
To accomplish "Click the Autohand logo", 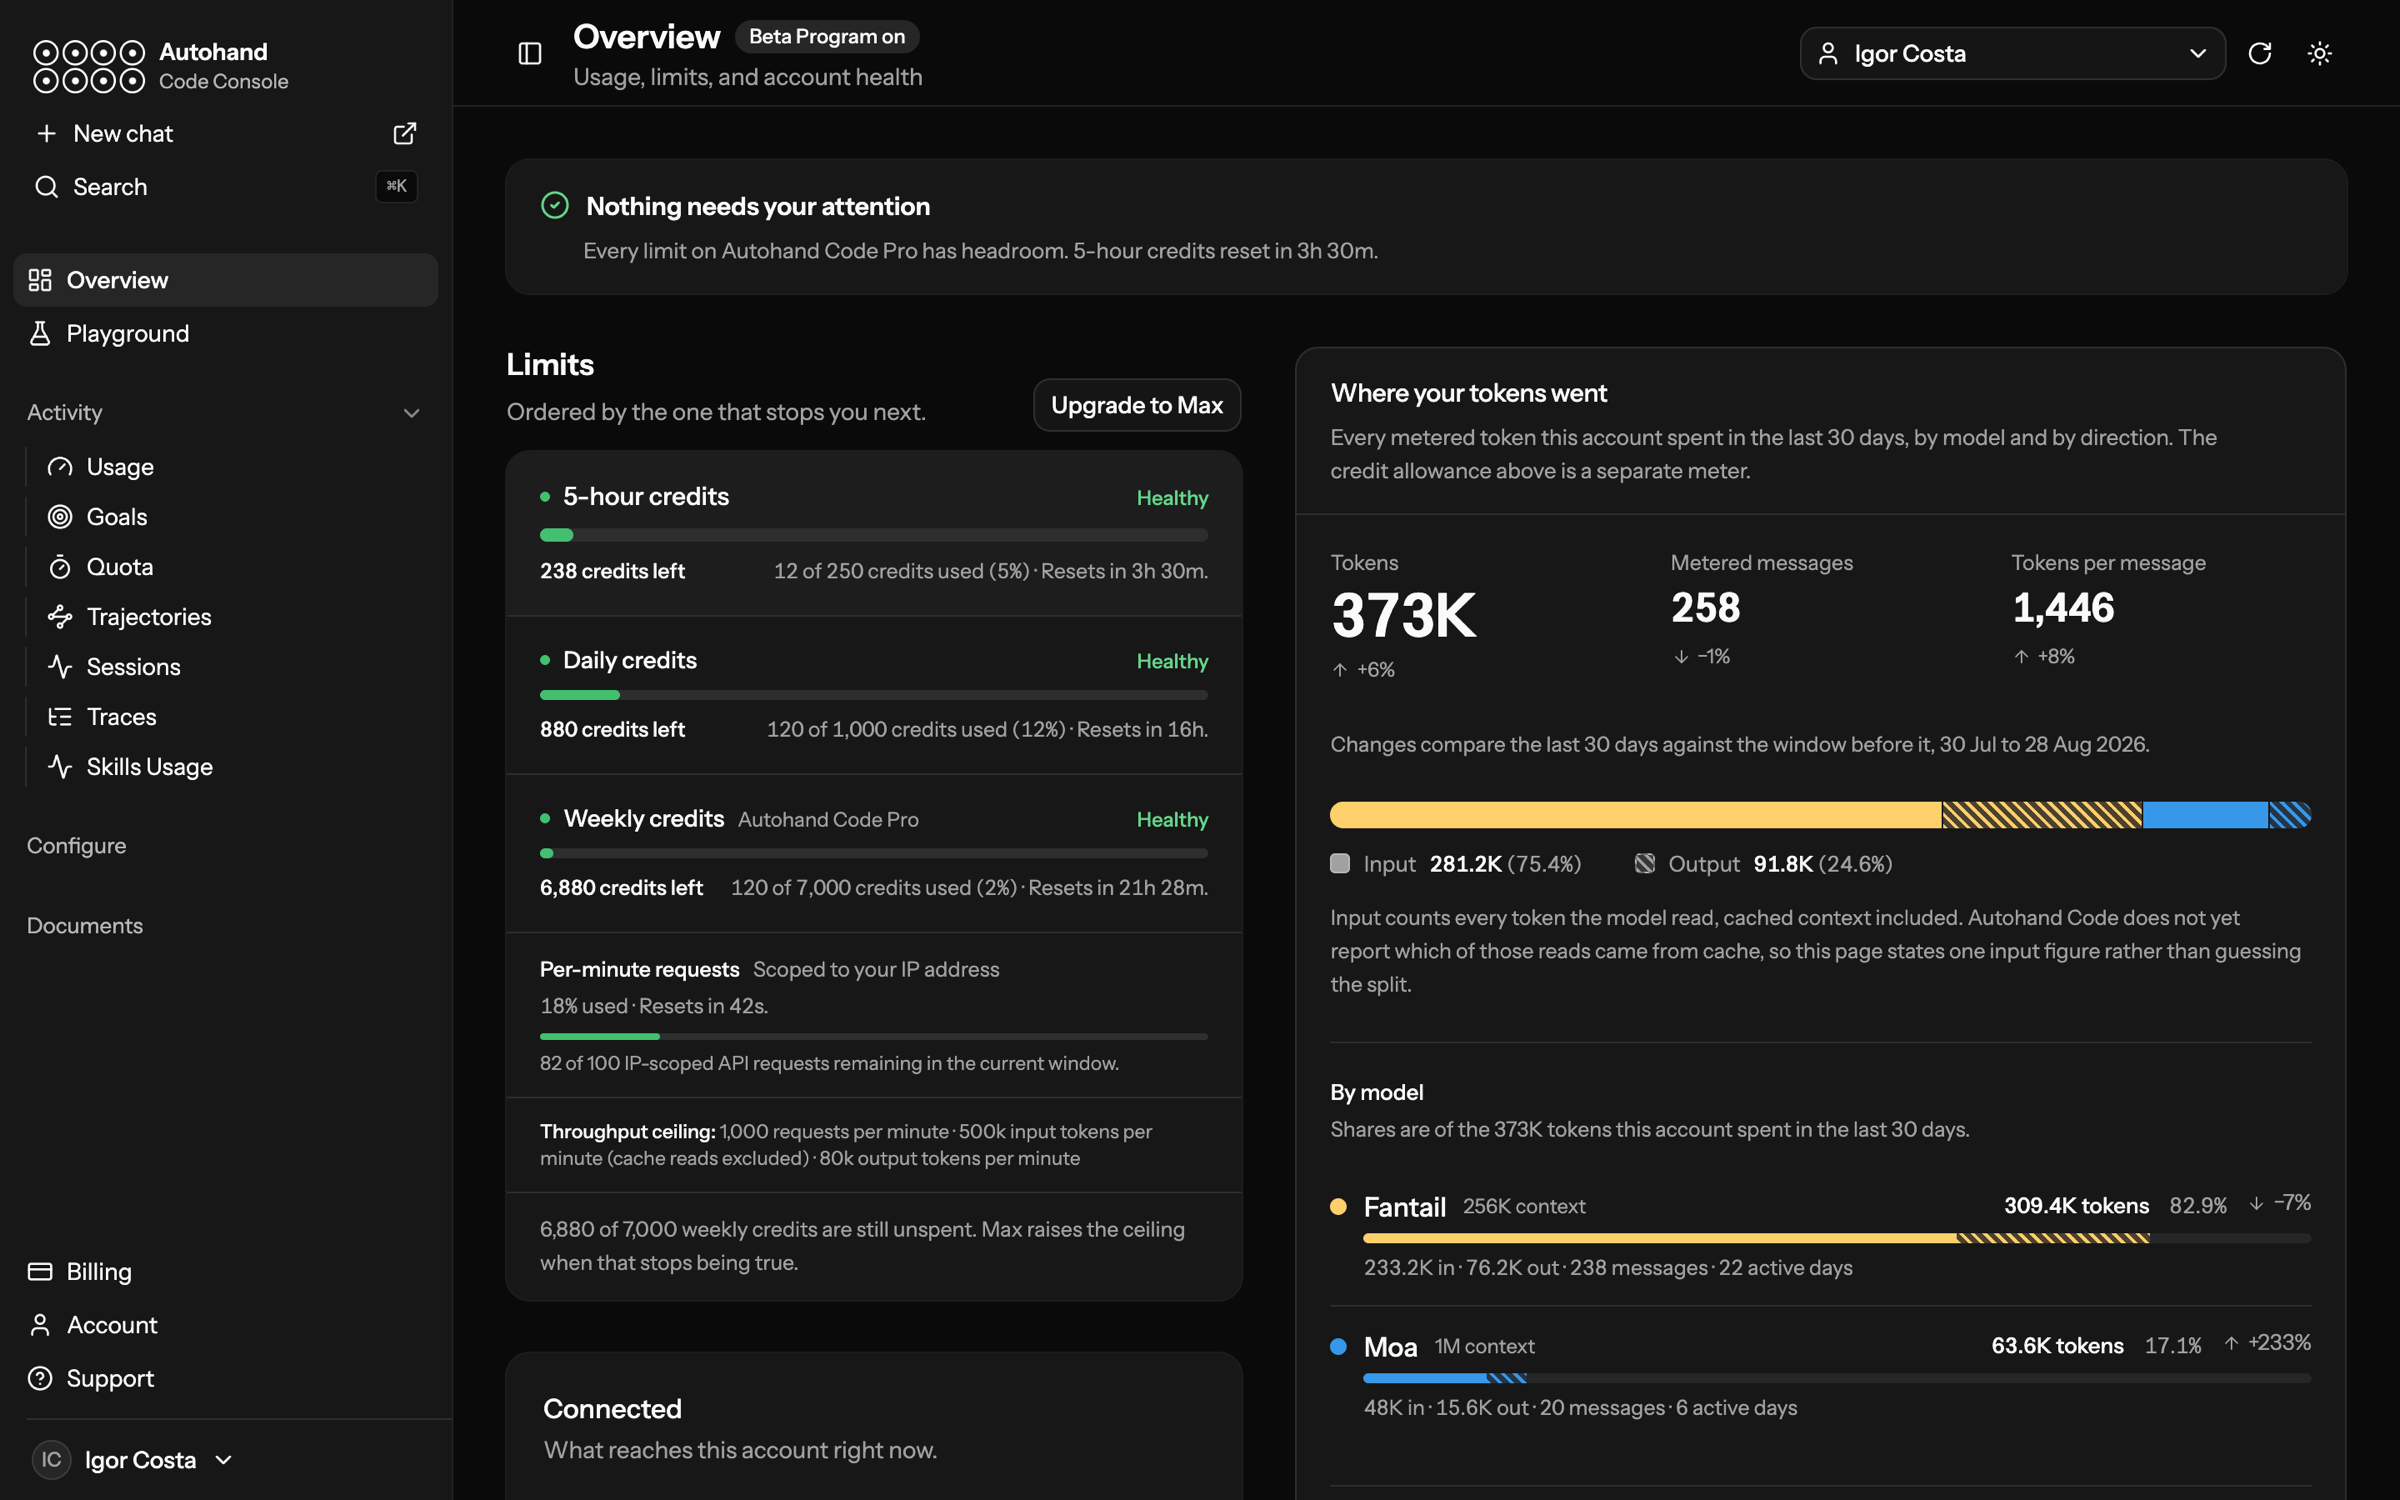I will (89, 66).
